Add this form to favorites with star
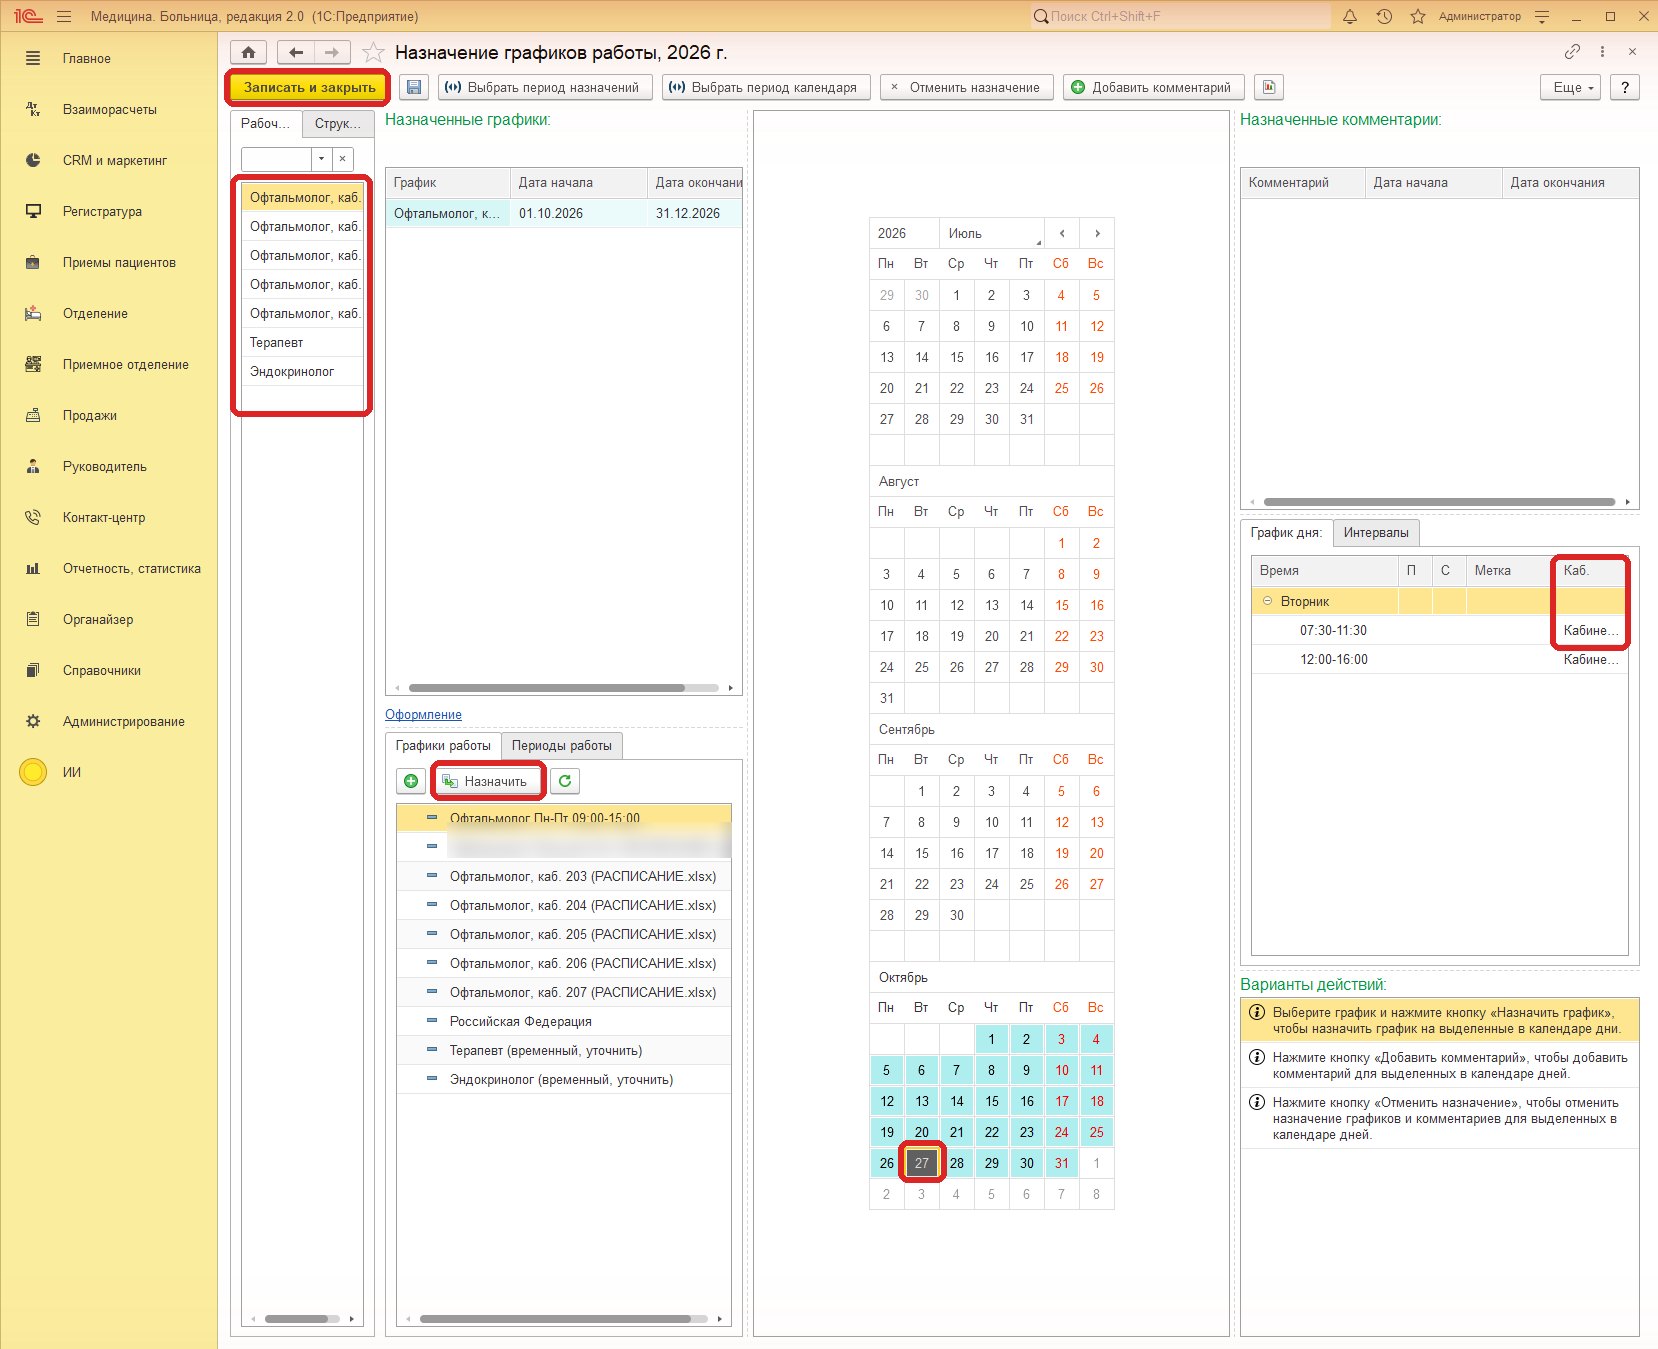Viewport: 1658px width, 1349px height. (373, 52)
